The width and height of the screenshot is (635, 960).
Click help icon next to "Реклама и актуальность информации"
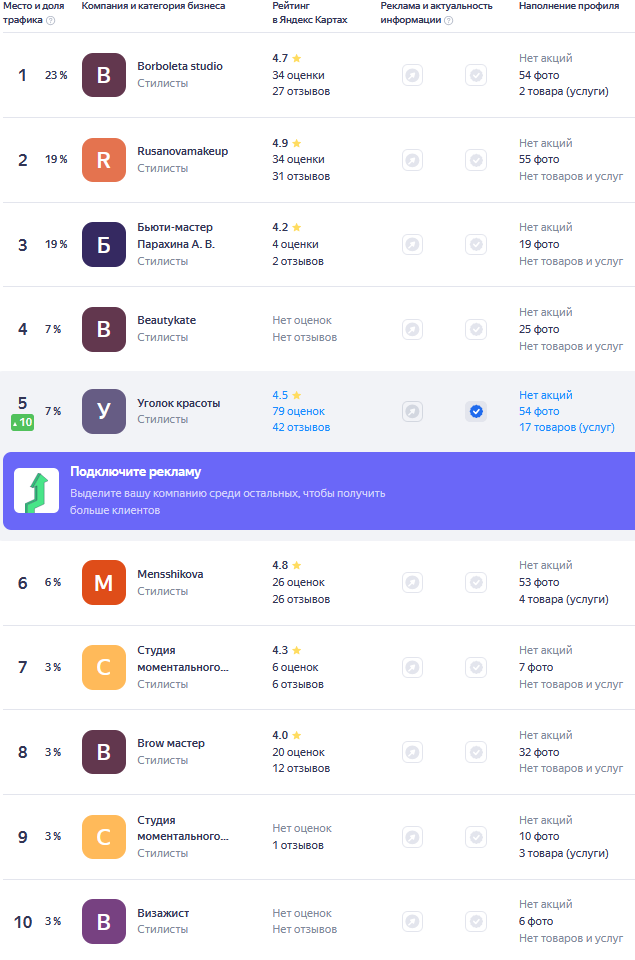click(448, 20)
